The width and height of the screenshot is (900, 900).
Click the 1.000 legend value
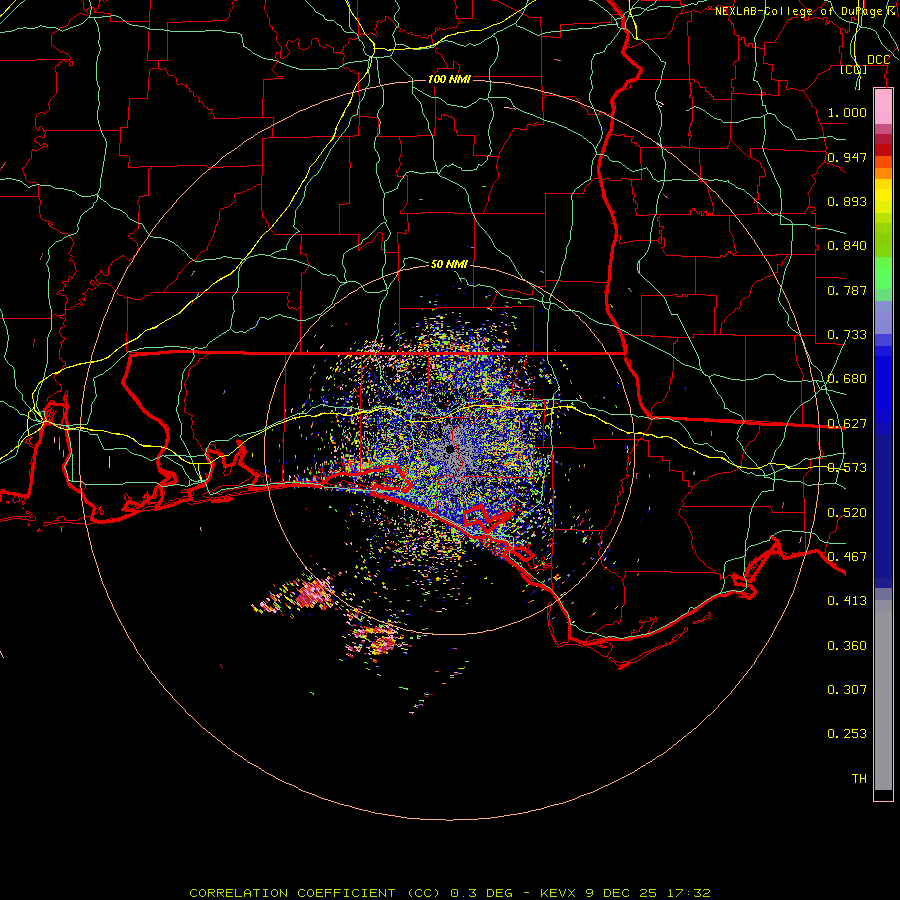pyautogui.click(x=847, y=112)
